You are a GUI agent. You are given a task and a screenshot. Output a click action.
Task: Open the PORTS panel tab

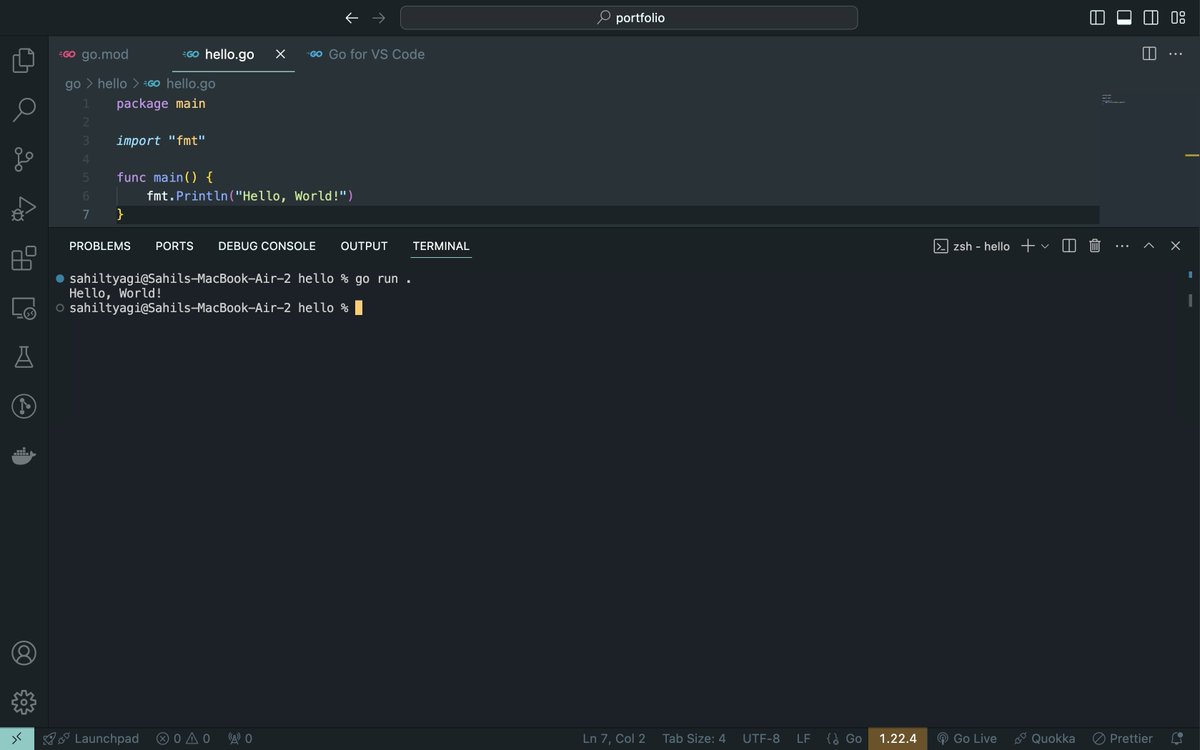(x=174, y=246)
